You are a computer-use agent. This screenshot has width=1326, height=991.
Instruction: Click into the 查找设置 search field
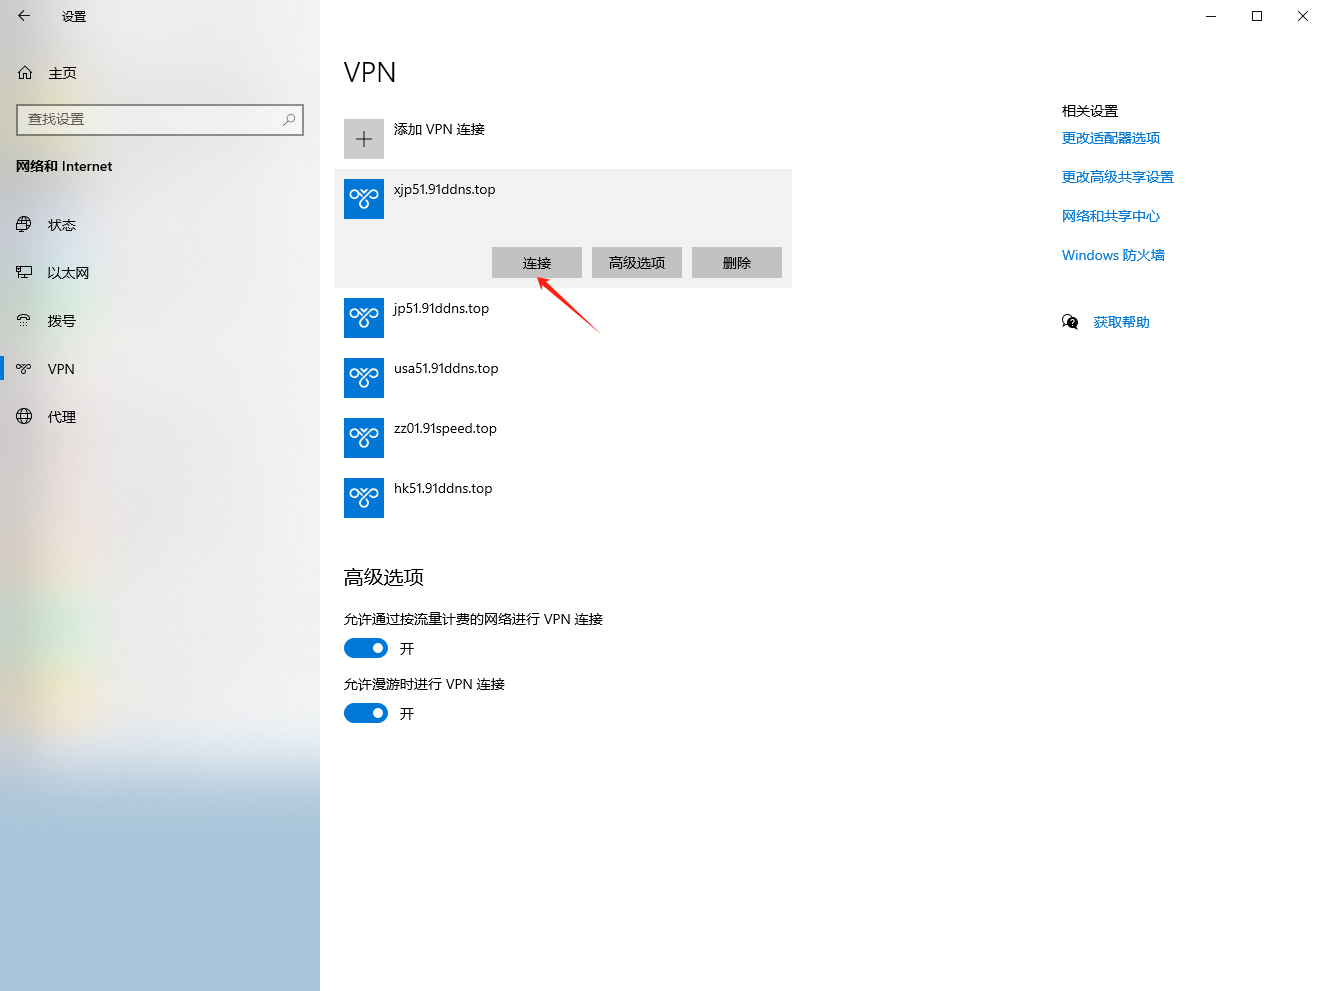[150, 119]
